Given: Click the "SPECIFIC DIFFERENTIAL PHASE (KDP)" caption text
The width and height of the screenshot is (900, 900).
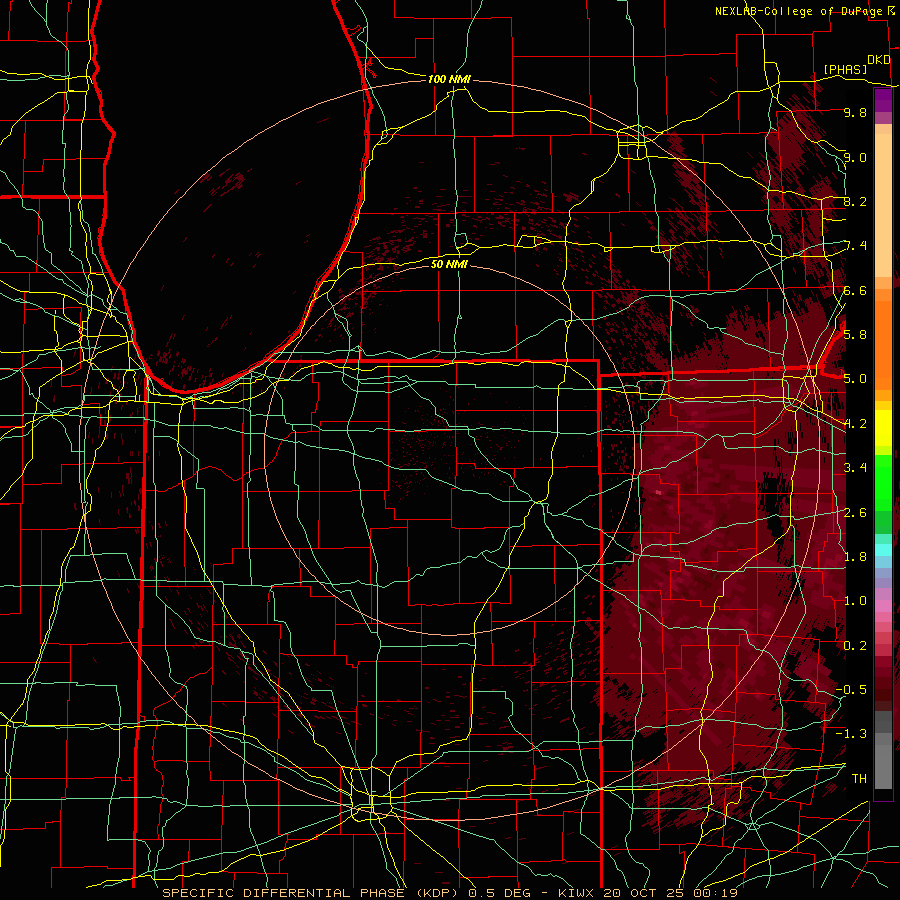Looking at the screenshot, I should (311, 893).
